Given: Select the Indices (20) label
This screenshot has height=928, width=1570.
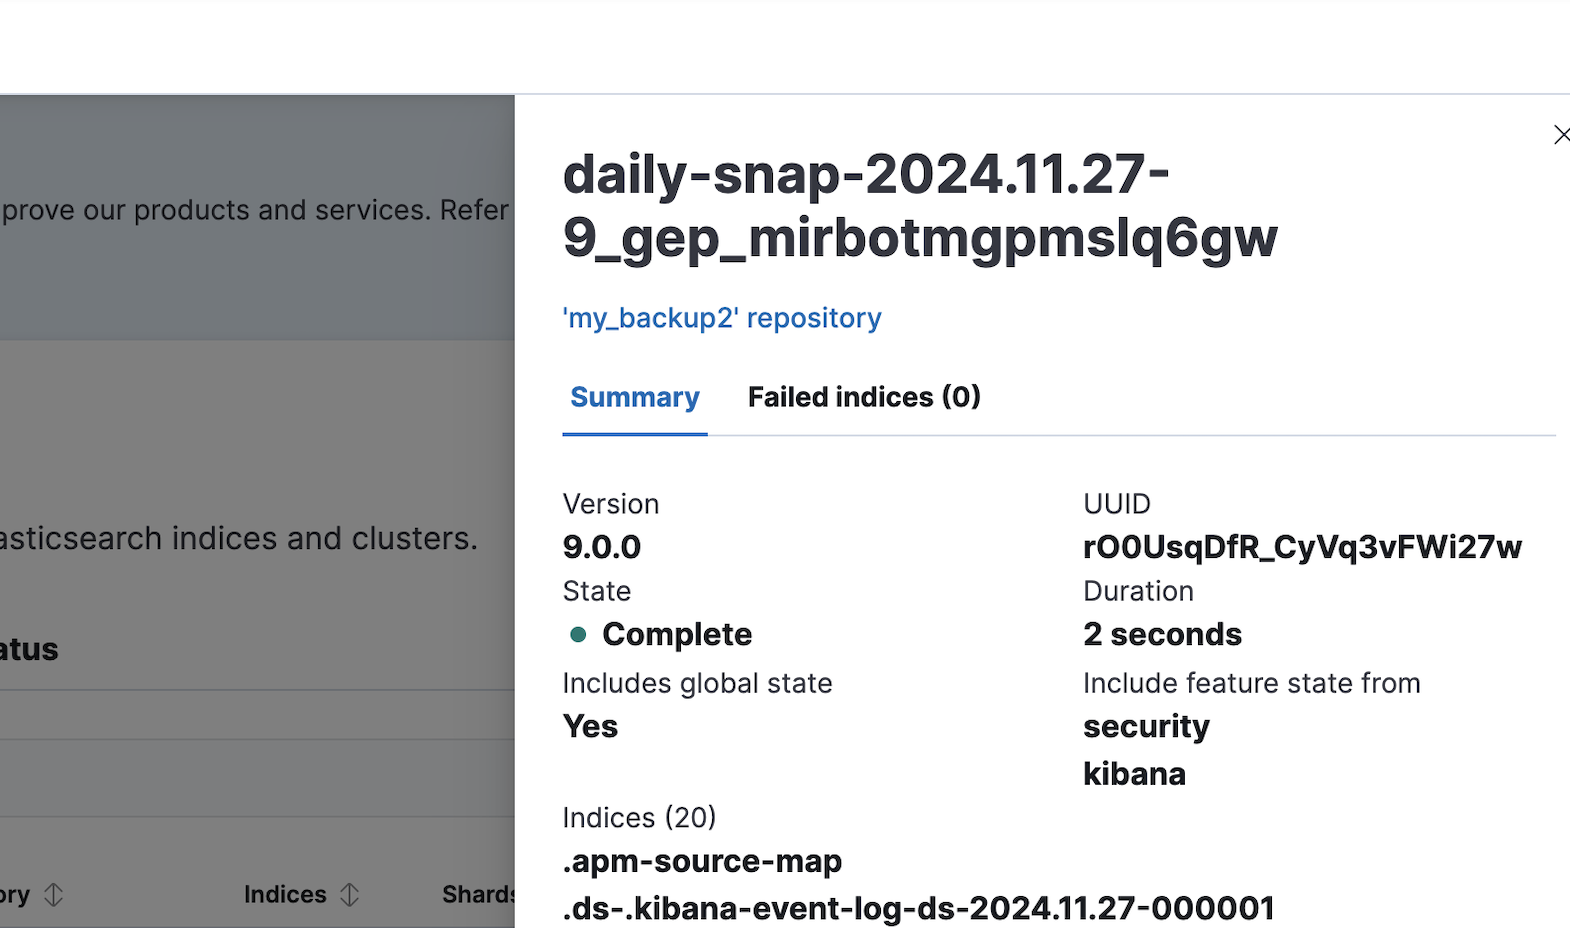Looking at the screenshot, I should (x=639, y=818).
